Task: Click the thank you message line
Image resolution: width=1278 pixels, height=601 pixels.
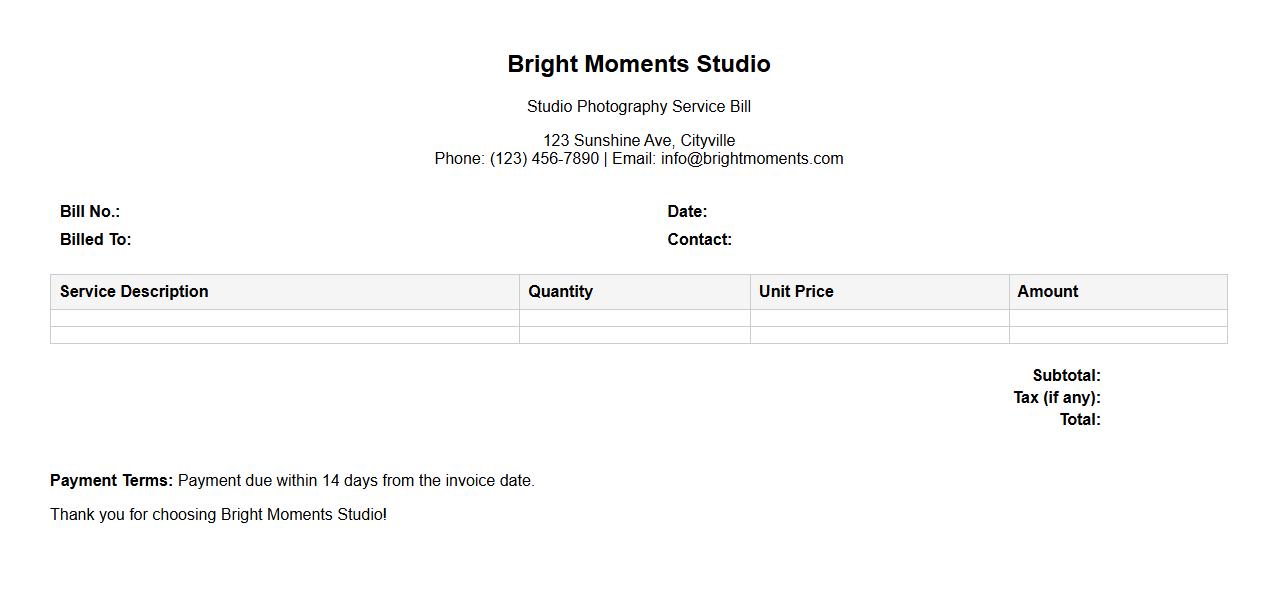Action: pos(218,515)
